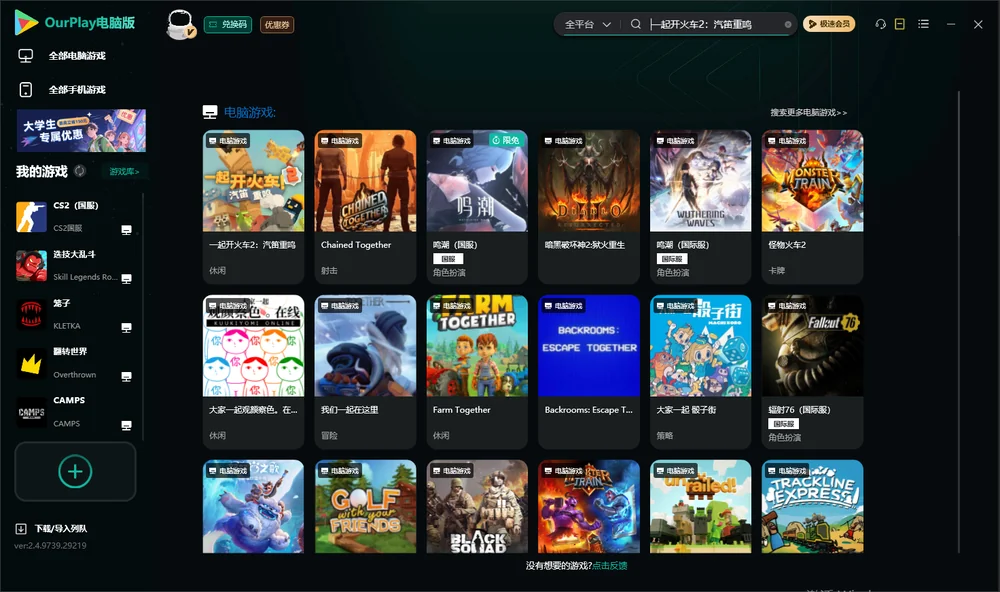
Task: Click the 极速会员 VIP button
Action: tap(828, 24)
